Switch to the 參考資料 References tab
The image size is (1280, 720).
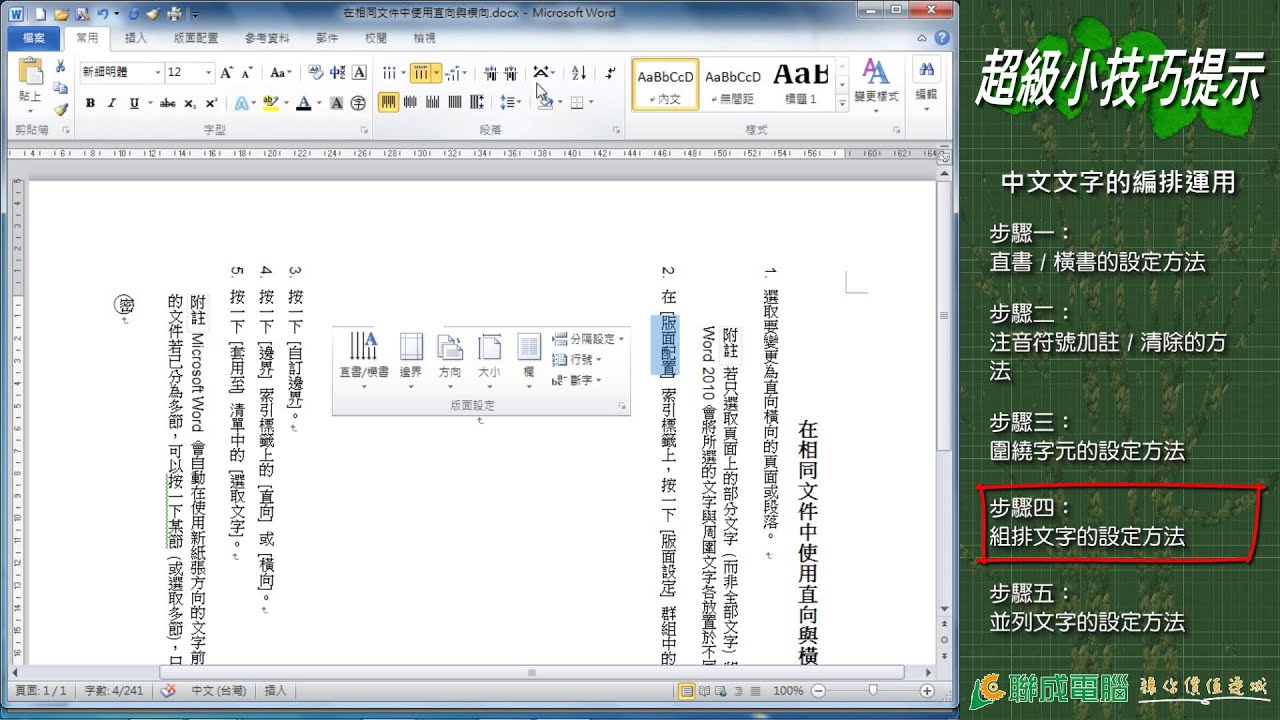267,38
